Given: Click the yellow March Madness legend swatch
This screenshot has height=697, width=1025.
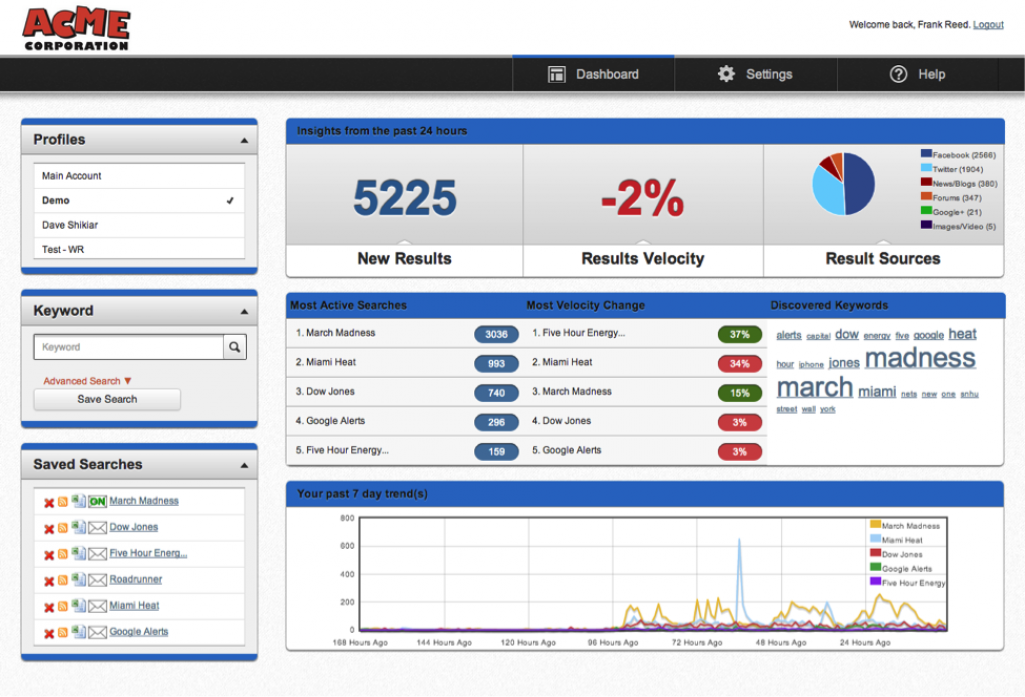Looking at the screenshot, I should tap(878, 524).
